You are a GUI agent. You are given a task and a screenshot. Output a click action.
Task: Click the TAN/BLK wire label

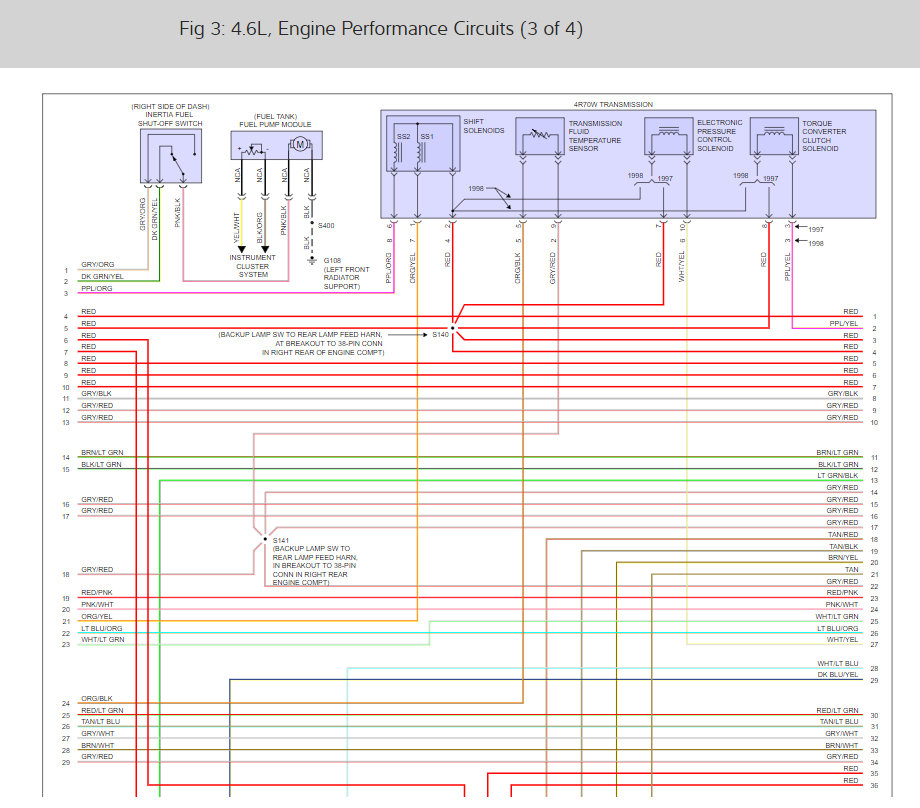click(844, 546)
